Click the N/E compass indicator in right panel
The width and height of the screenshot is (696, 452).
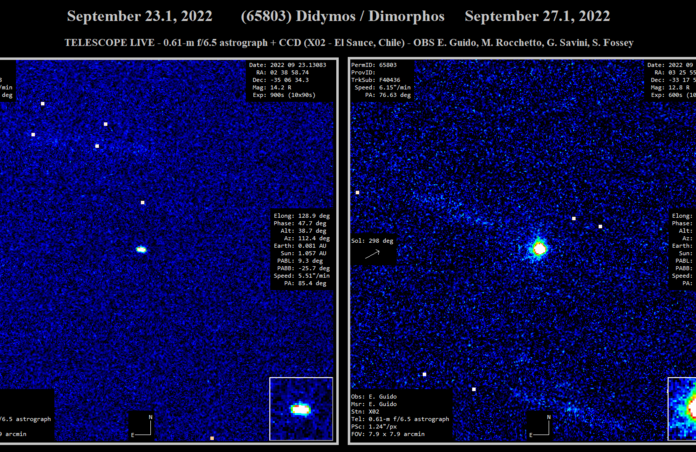click(x=539, y=426)
